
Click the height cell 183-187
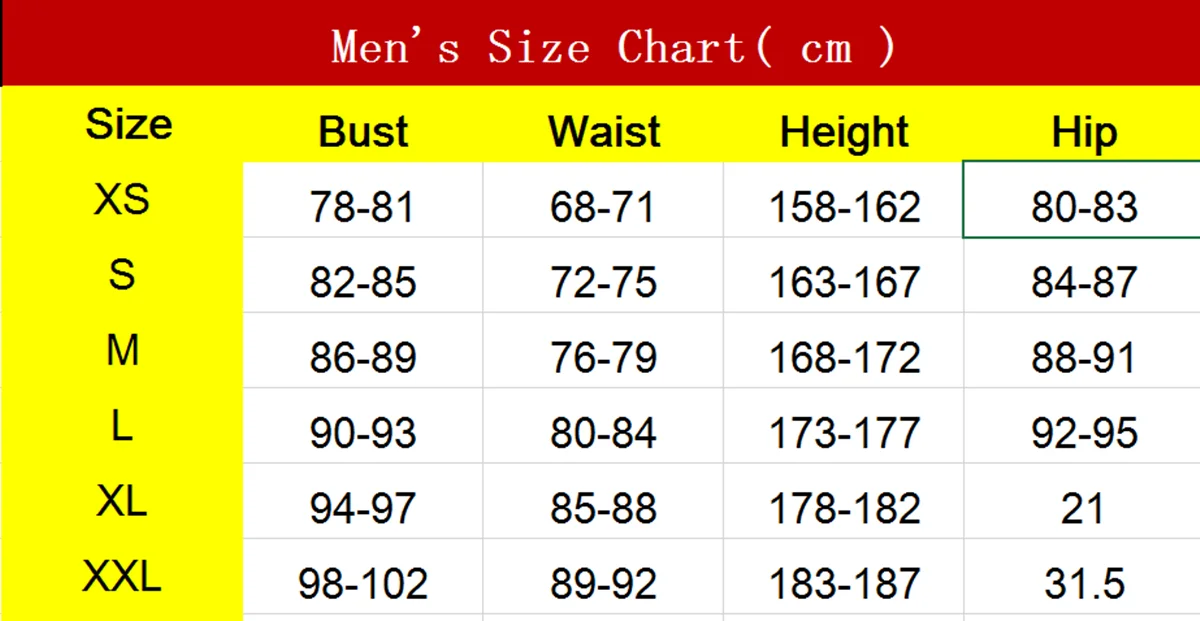[x=843, y=577]
